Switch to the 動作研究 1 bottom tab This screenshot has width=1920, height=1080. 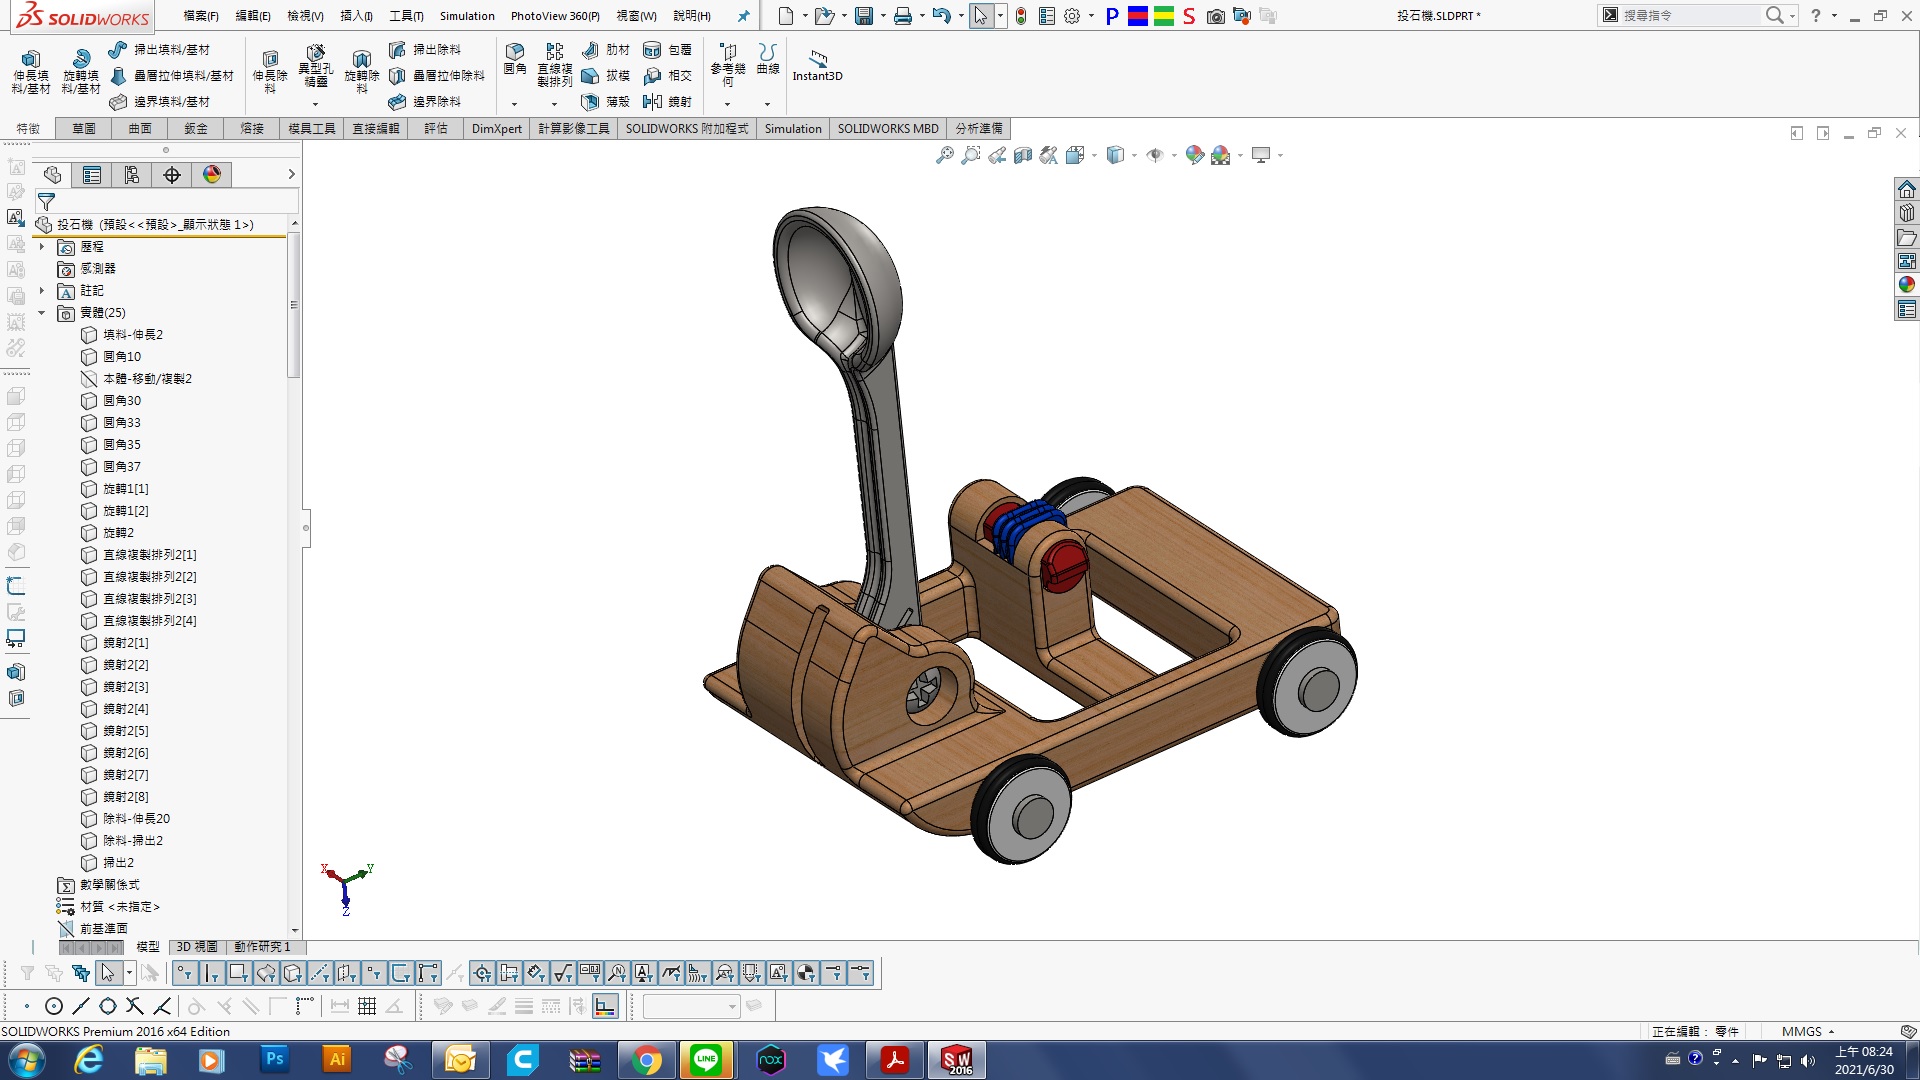point(262,947)
